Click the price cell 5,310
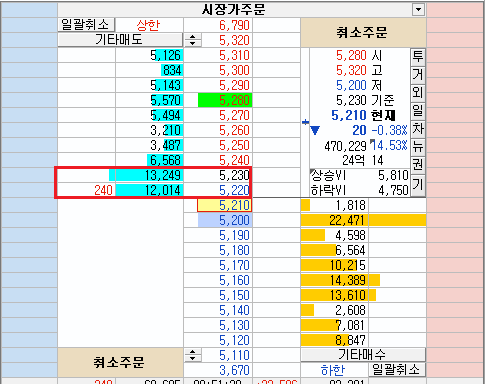485x384 pixels. 218,55
